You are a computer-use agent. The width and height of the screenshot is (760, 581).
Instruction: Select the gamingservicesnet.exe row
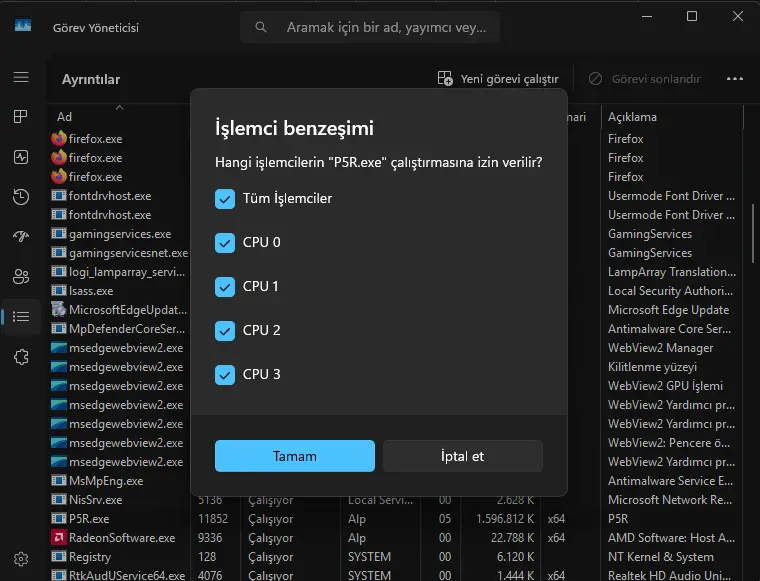click(x=128, y=253)
